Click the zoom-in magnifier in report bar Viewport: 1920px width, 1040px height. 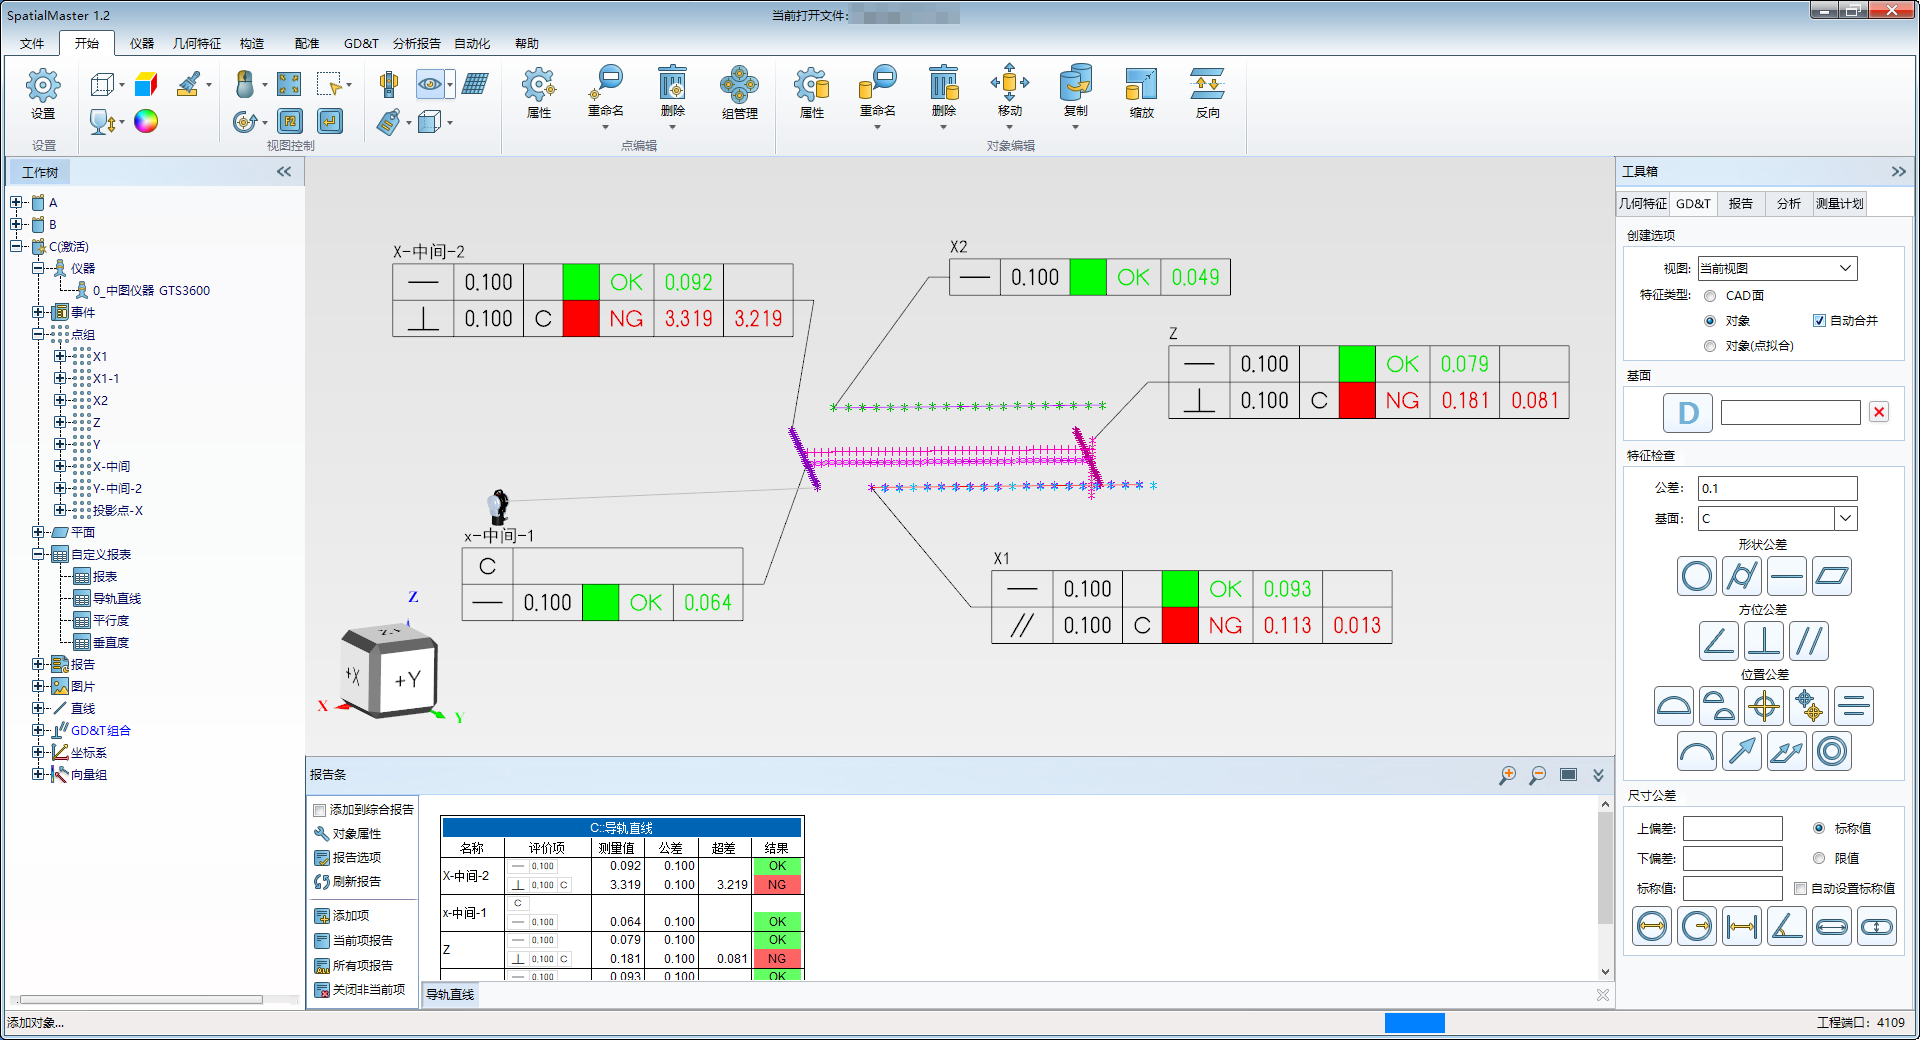1507,775
